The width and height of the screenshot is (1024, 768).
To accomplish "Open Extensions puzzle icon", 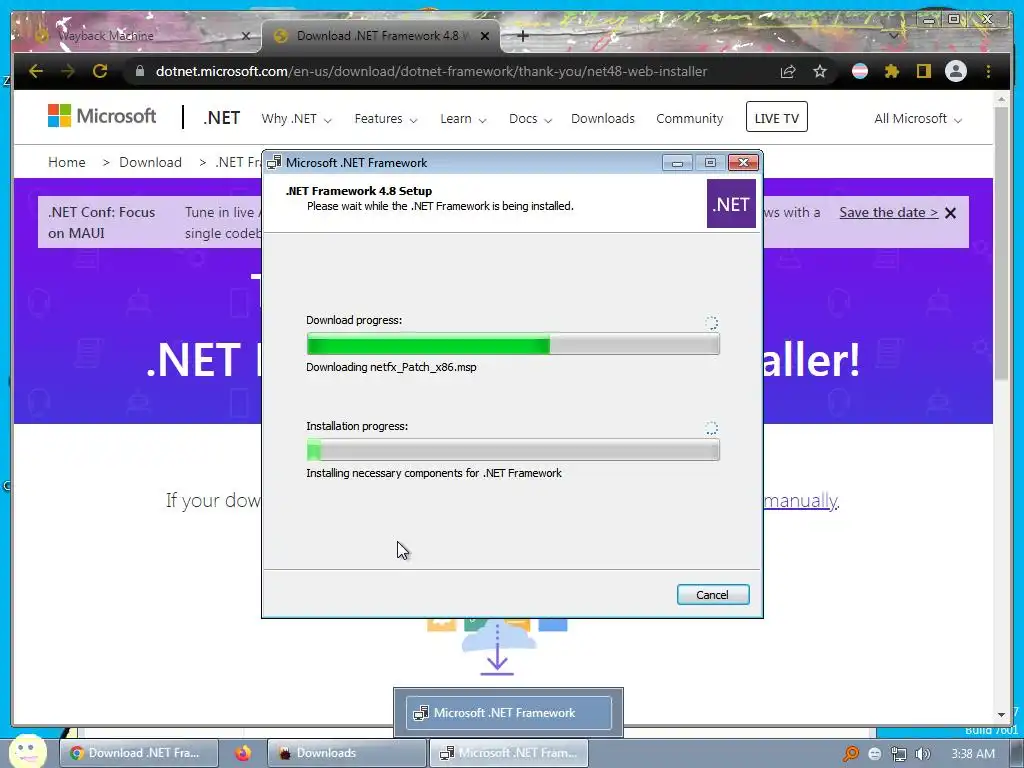I will 891,71.
